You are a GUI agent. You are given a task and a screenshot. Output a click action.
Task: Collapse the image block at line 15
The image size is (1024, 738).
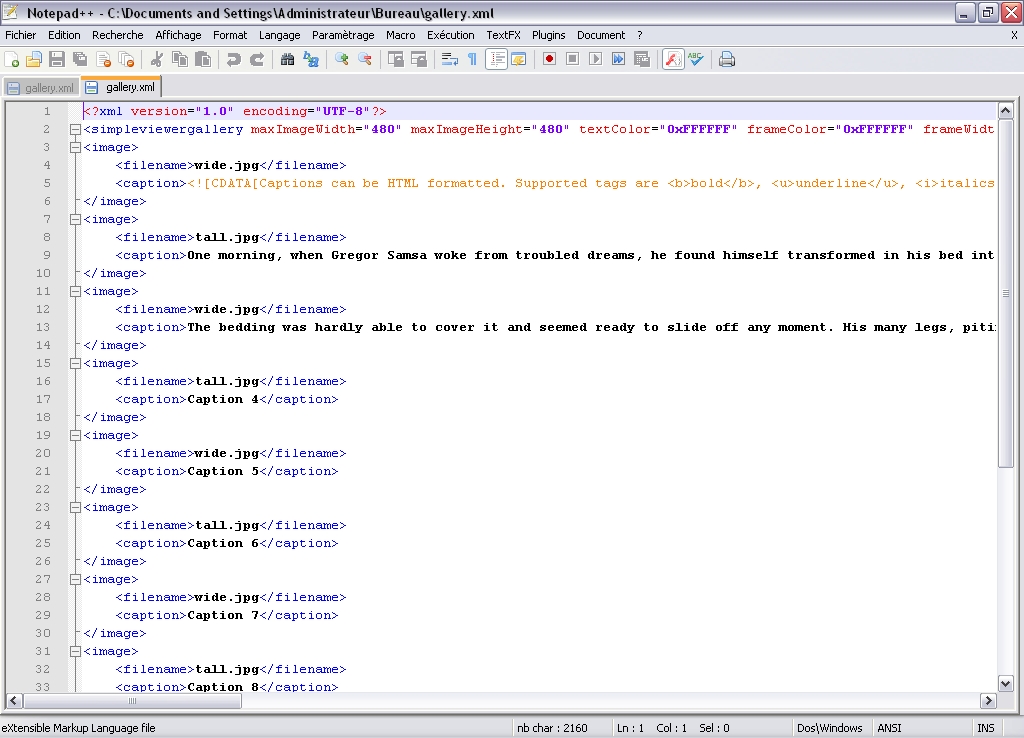(x=75, y=364)
